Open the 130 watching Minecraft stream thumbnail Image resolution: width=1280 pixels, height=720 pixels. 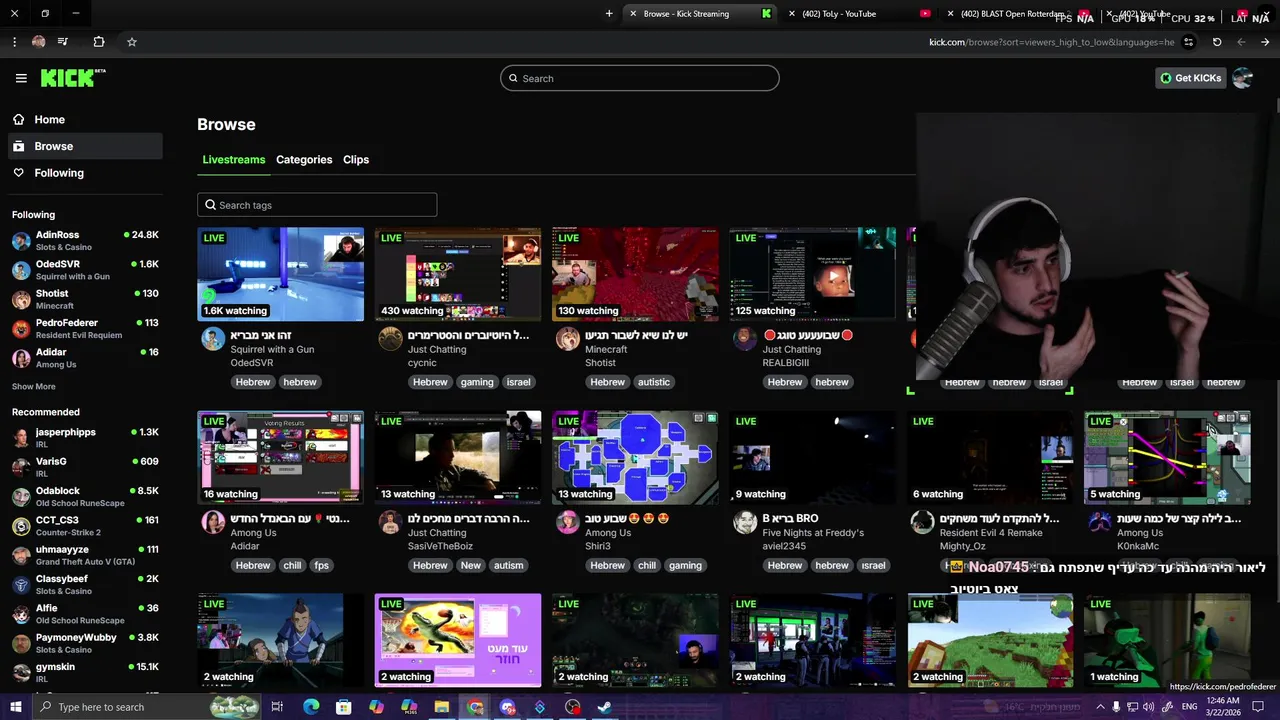pyautogui.click(x=635, y=274)
